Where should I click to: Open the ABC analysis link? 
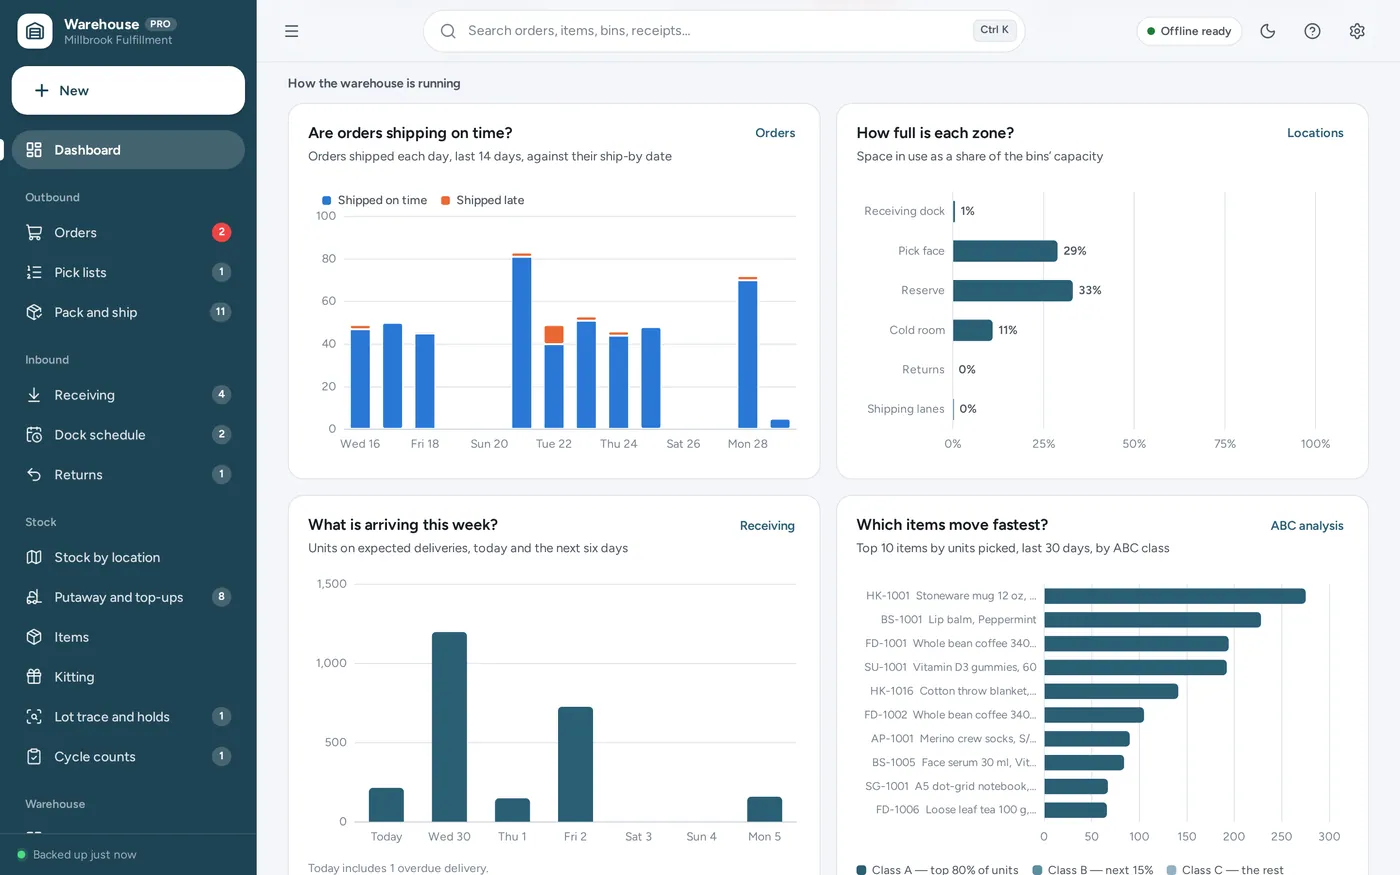[1307, 526]
